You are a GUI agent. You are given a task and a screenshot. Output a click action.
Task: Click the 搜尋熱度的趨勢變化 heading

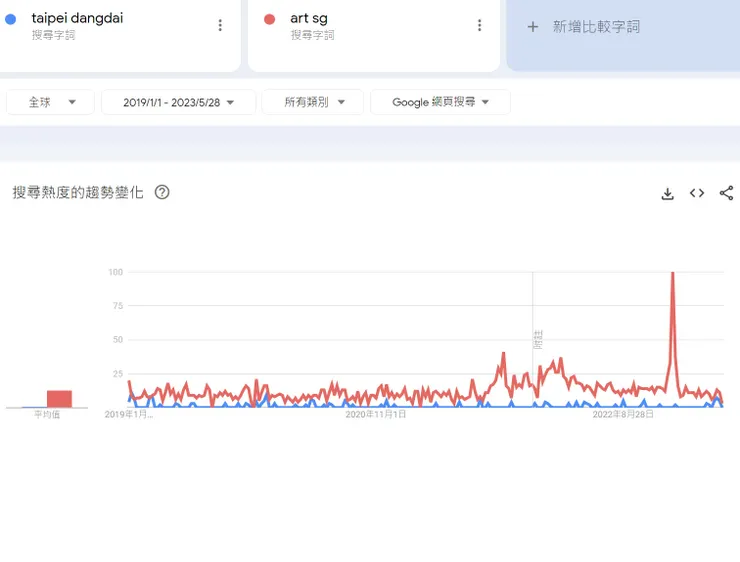(78, 193)
